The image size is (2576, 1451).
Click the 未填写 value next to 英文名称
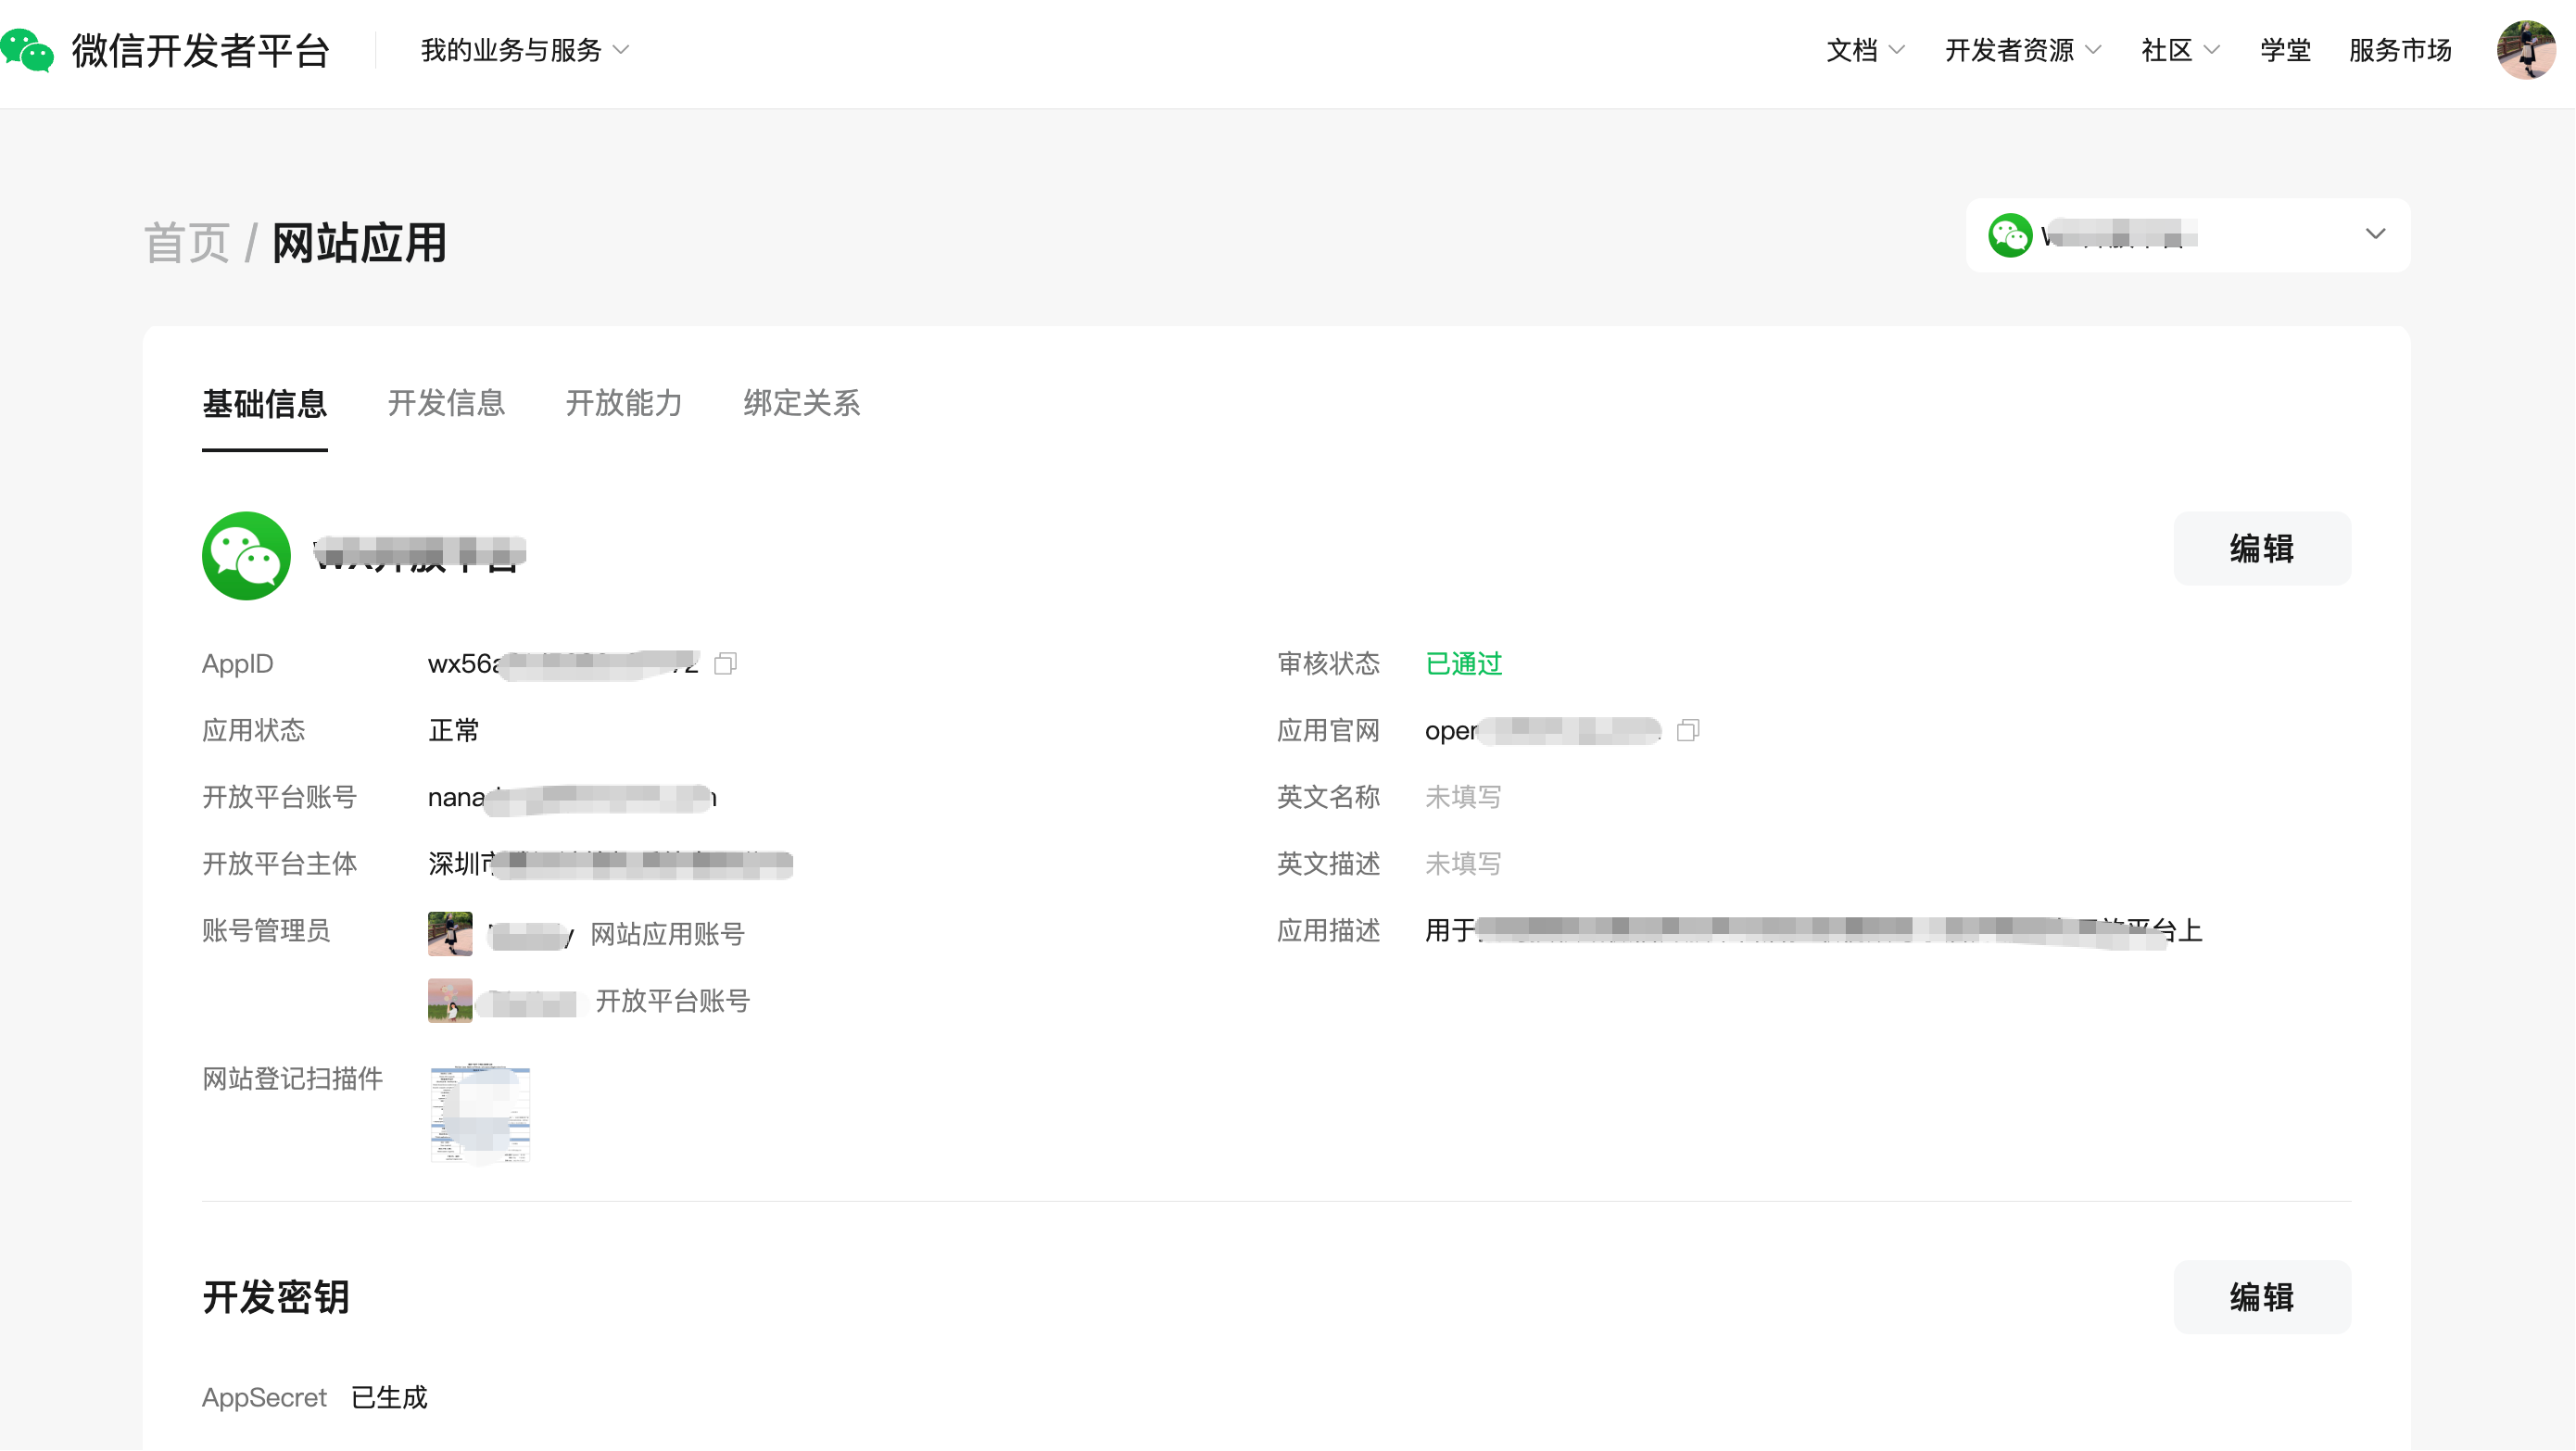[x=1464, y=797]
